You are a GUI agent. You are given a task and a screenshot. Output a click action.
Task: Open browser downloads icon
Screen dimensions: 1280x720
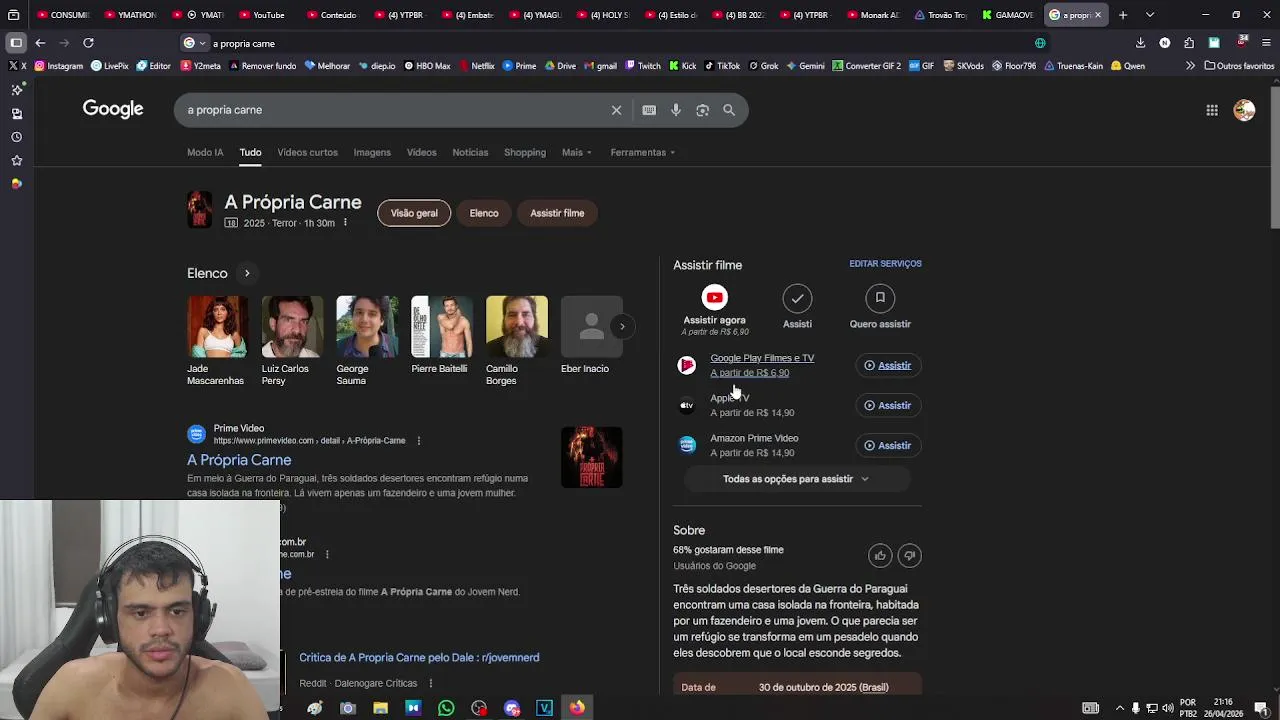click(1140, 43)
